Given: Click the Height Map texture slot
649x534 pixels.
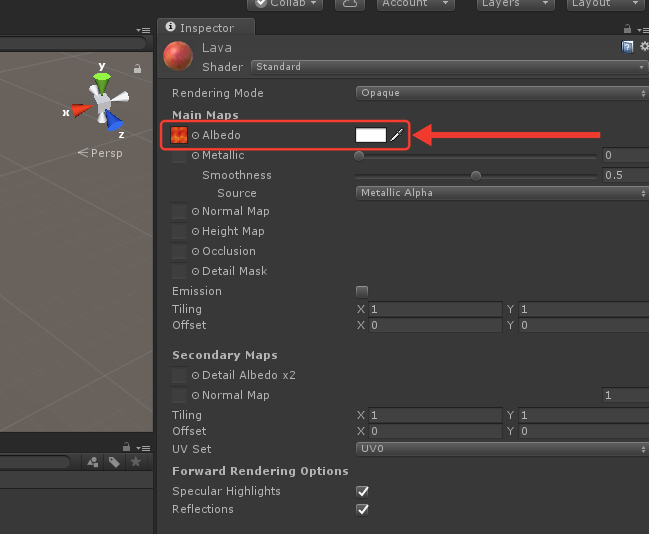Looking at the screenshot, I should tap(179, 231).
